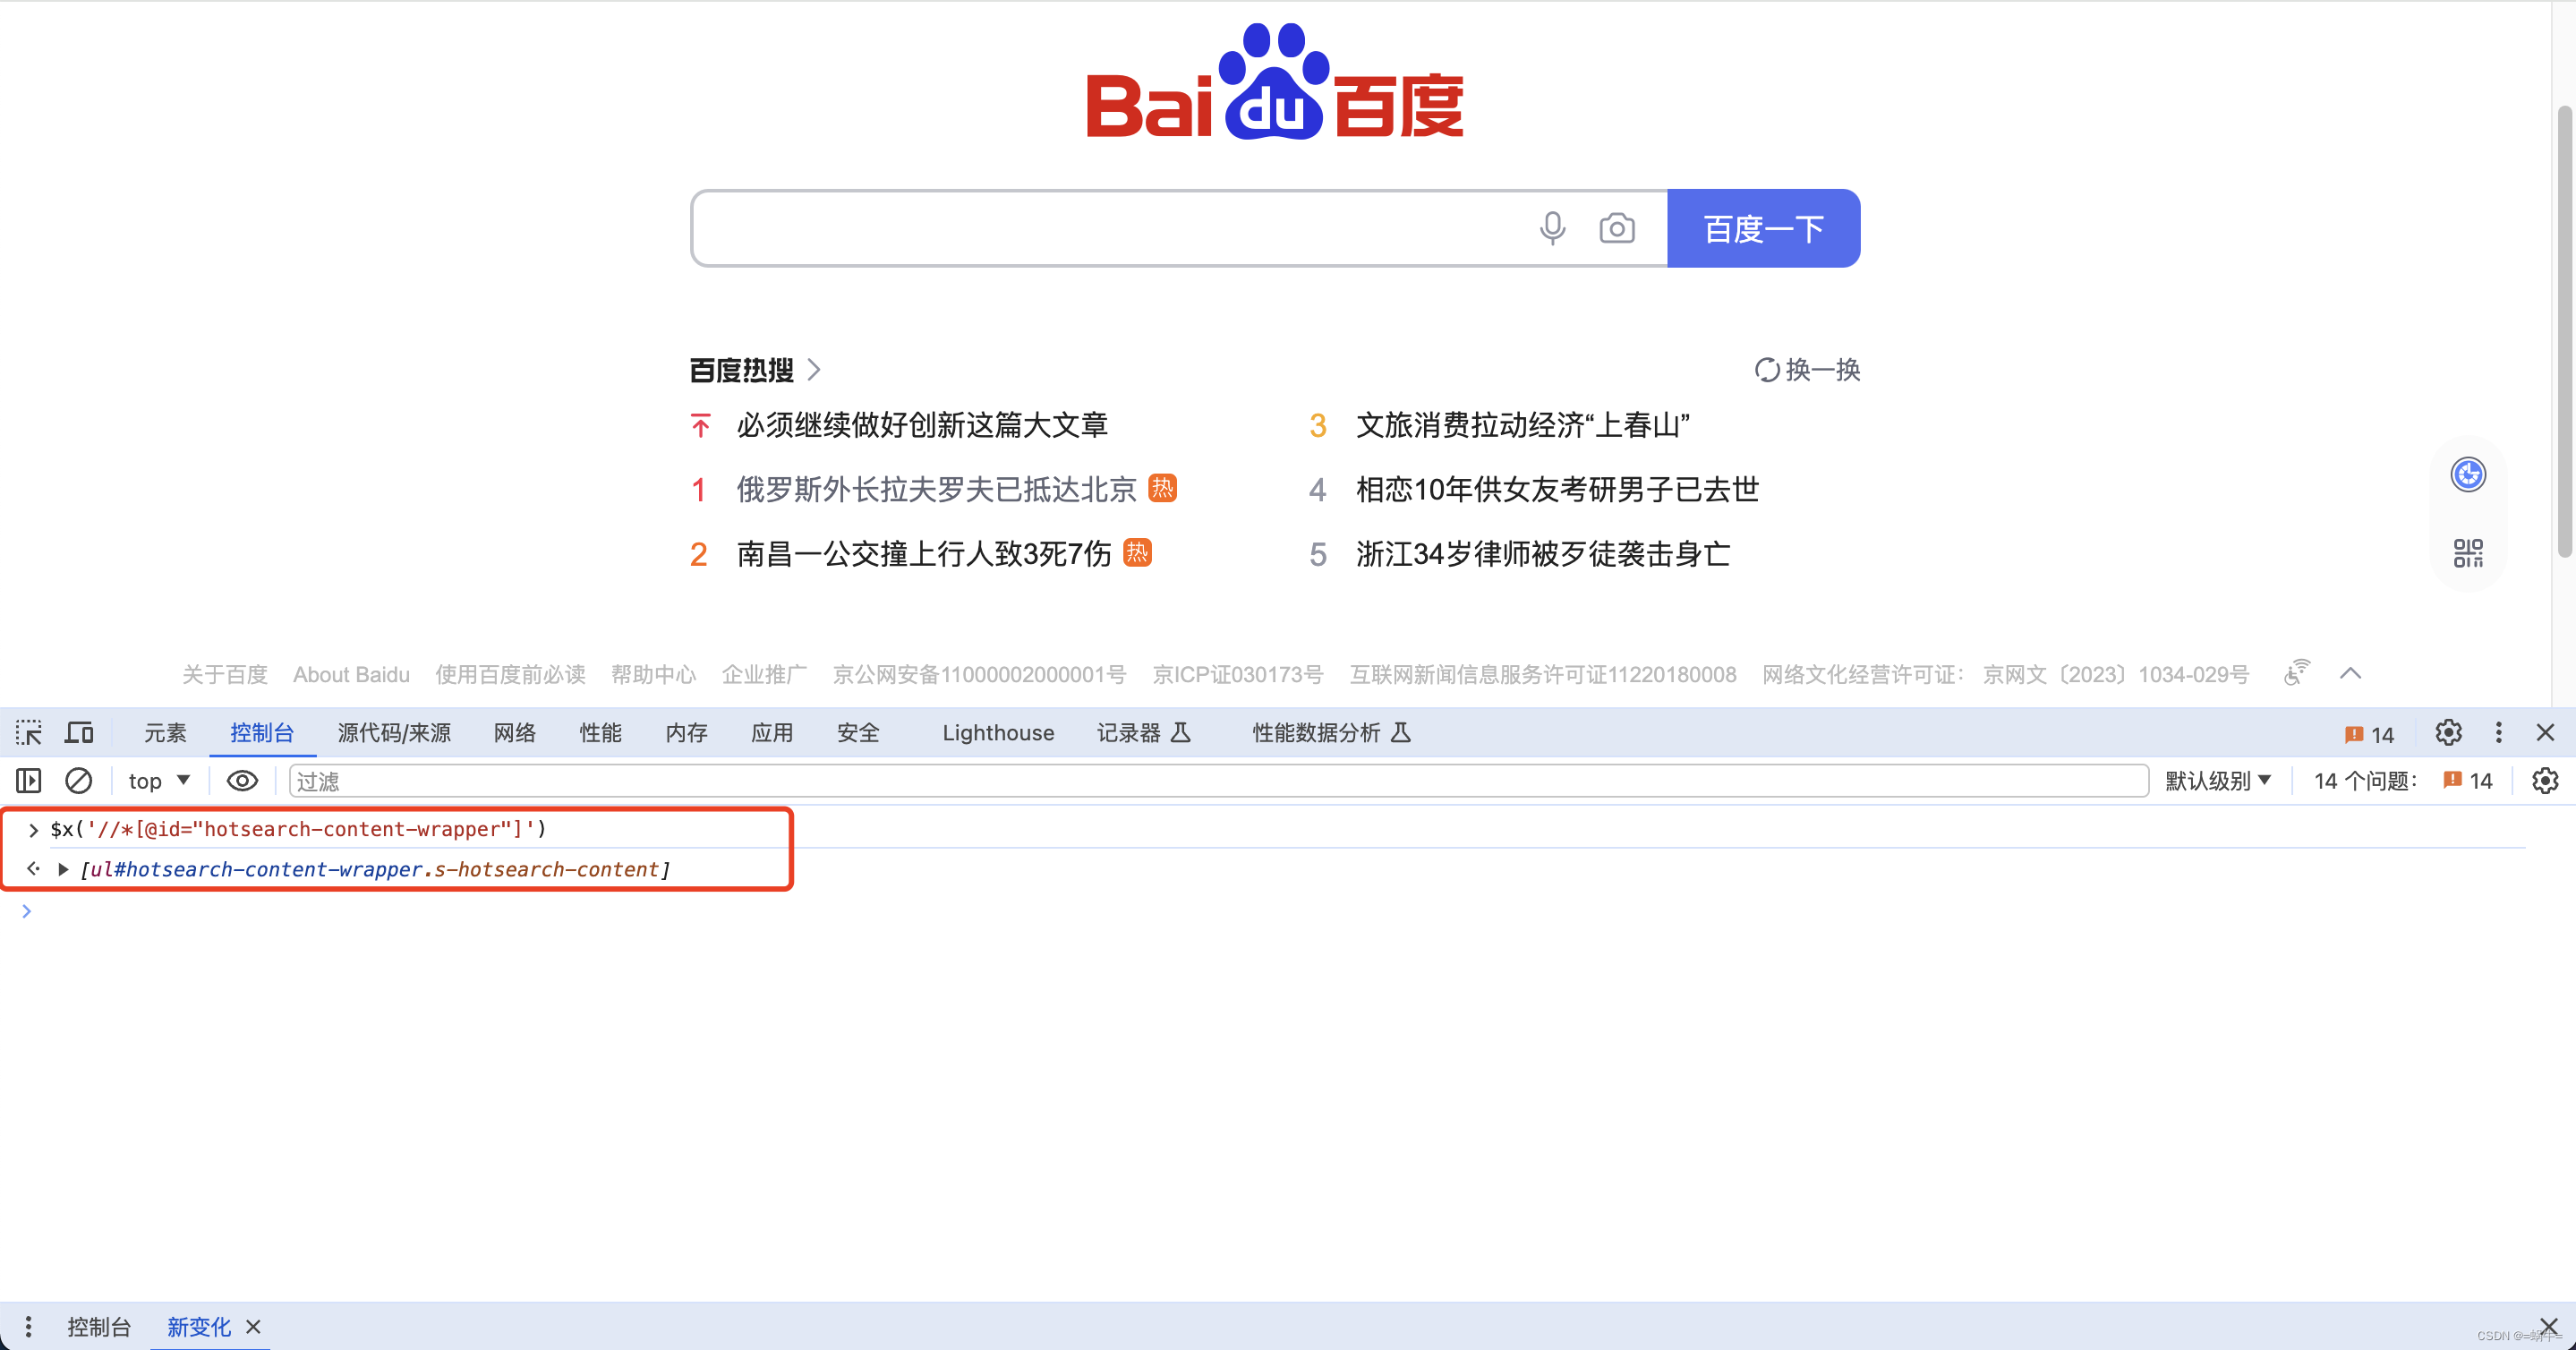Open 企业推广 footer link
The width and height of the screenshot is (2576, 1350).
[x=765, y=675]
